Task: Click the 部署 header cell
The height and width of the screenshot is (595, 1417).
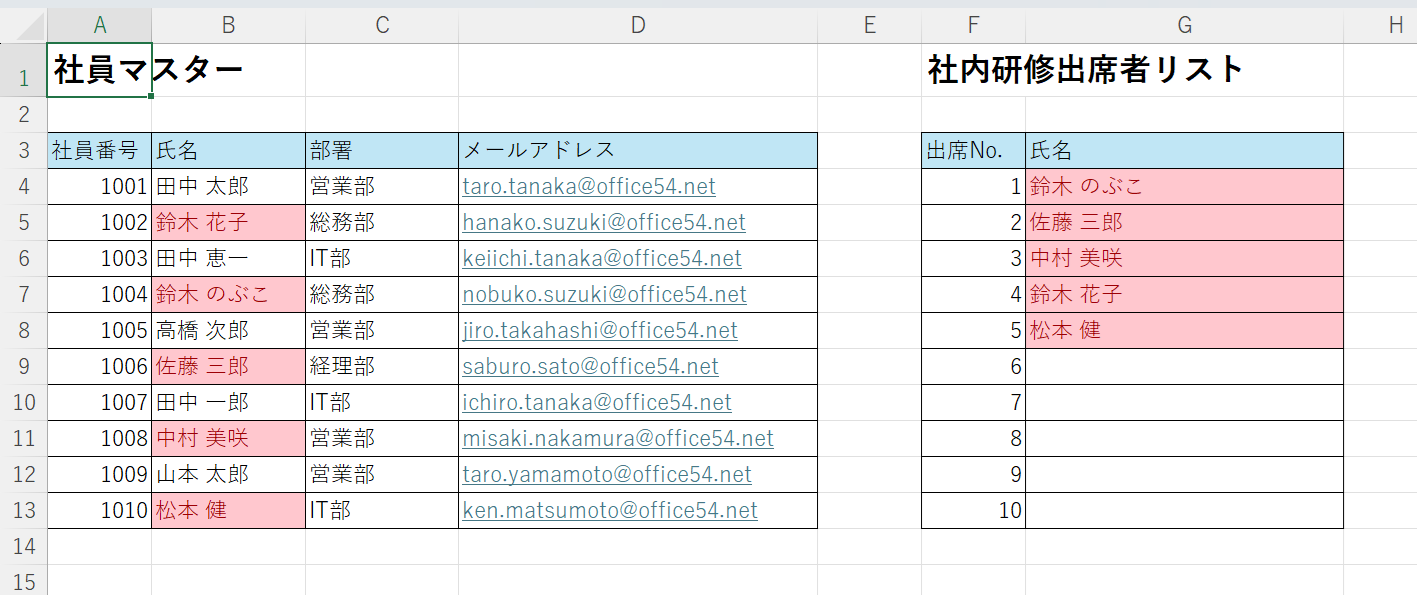Action: [x=382, y=150]
